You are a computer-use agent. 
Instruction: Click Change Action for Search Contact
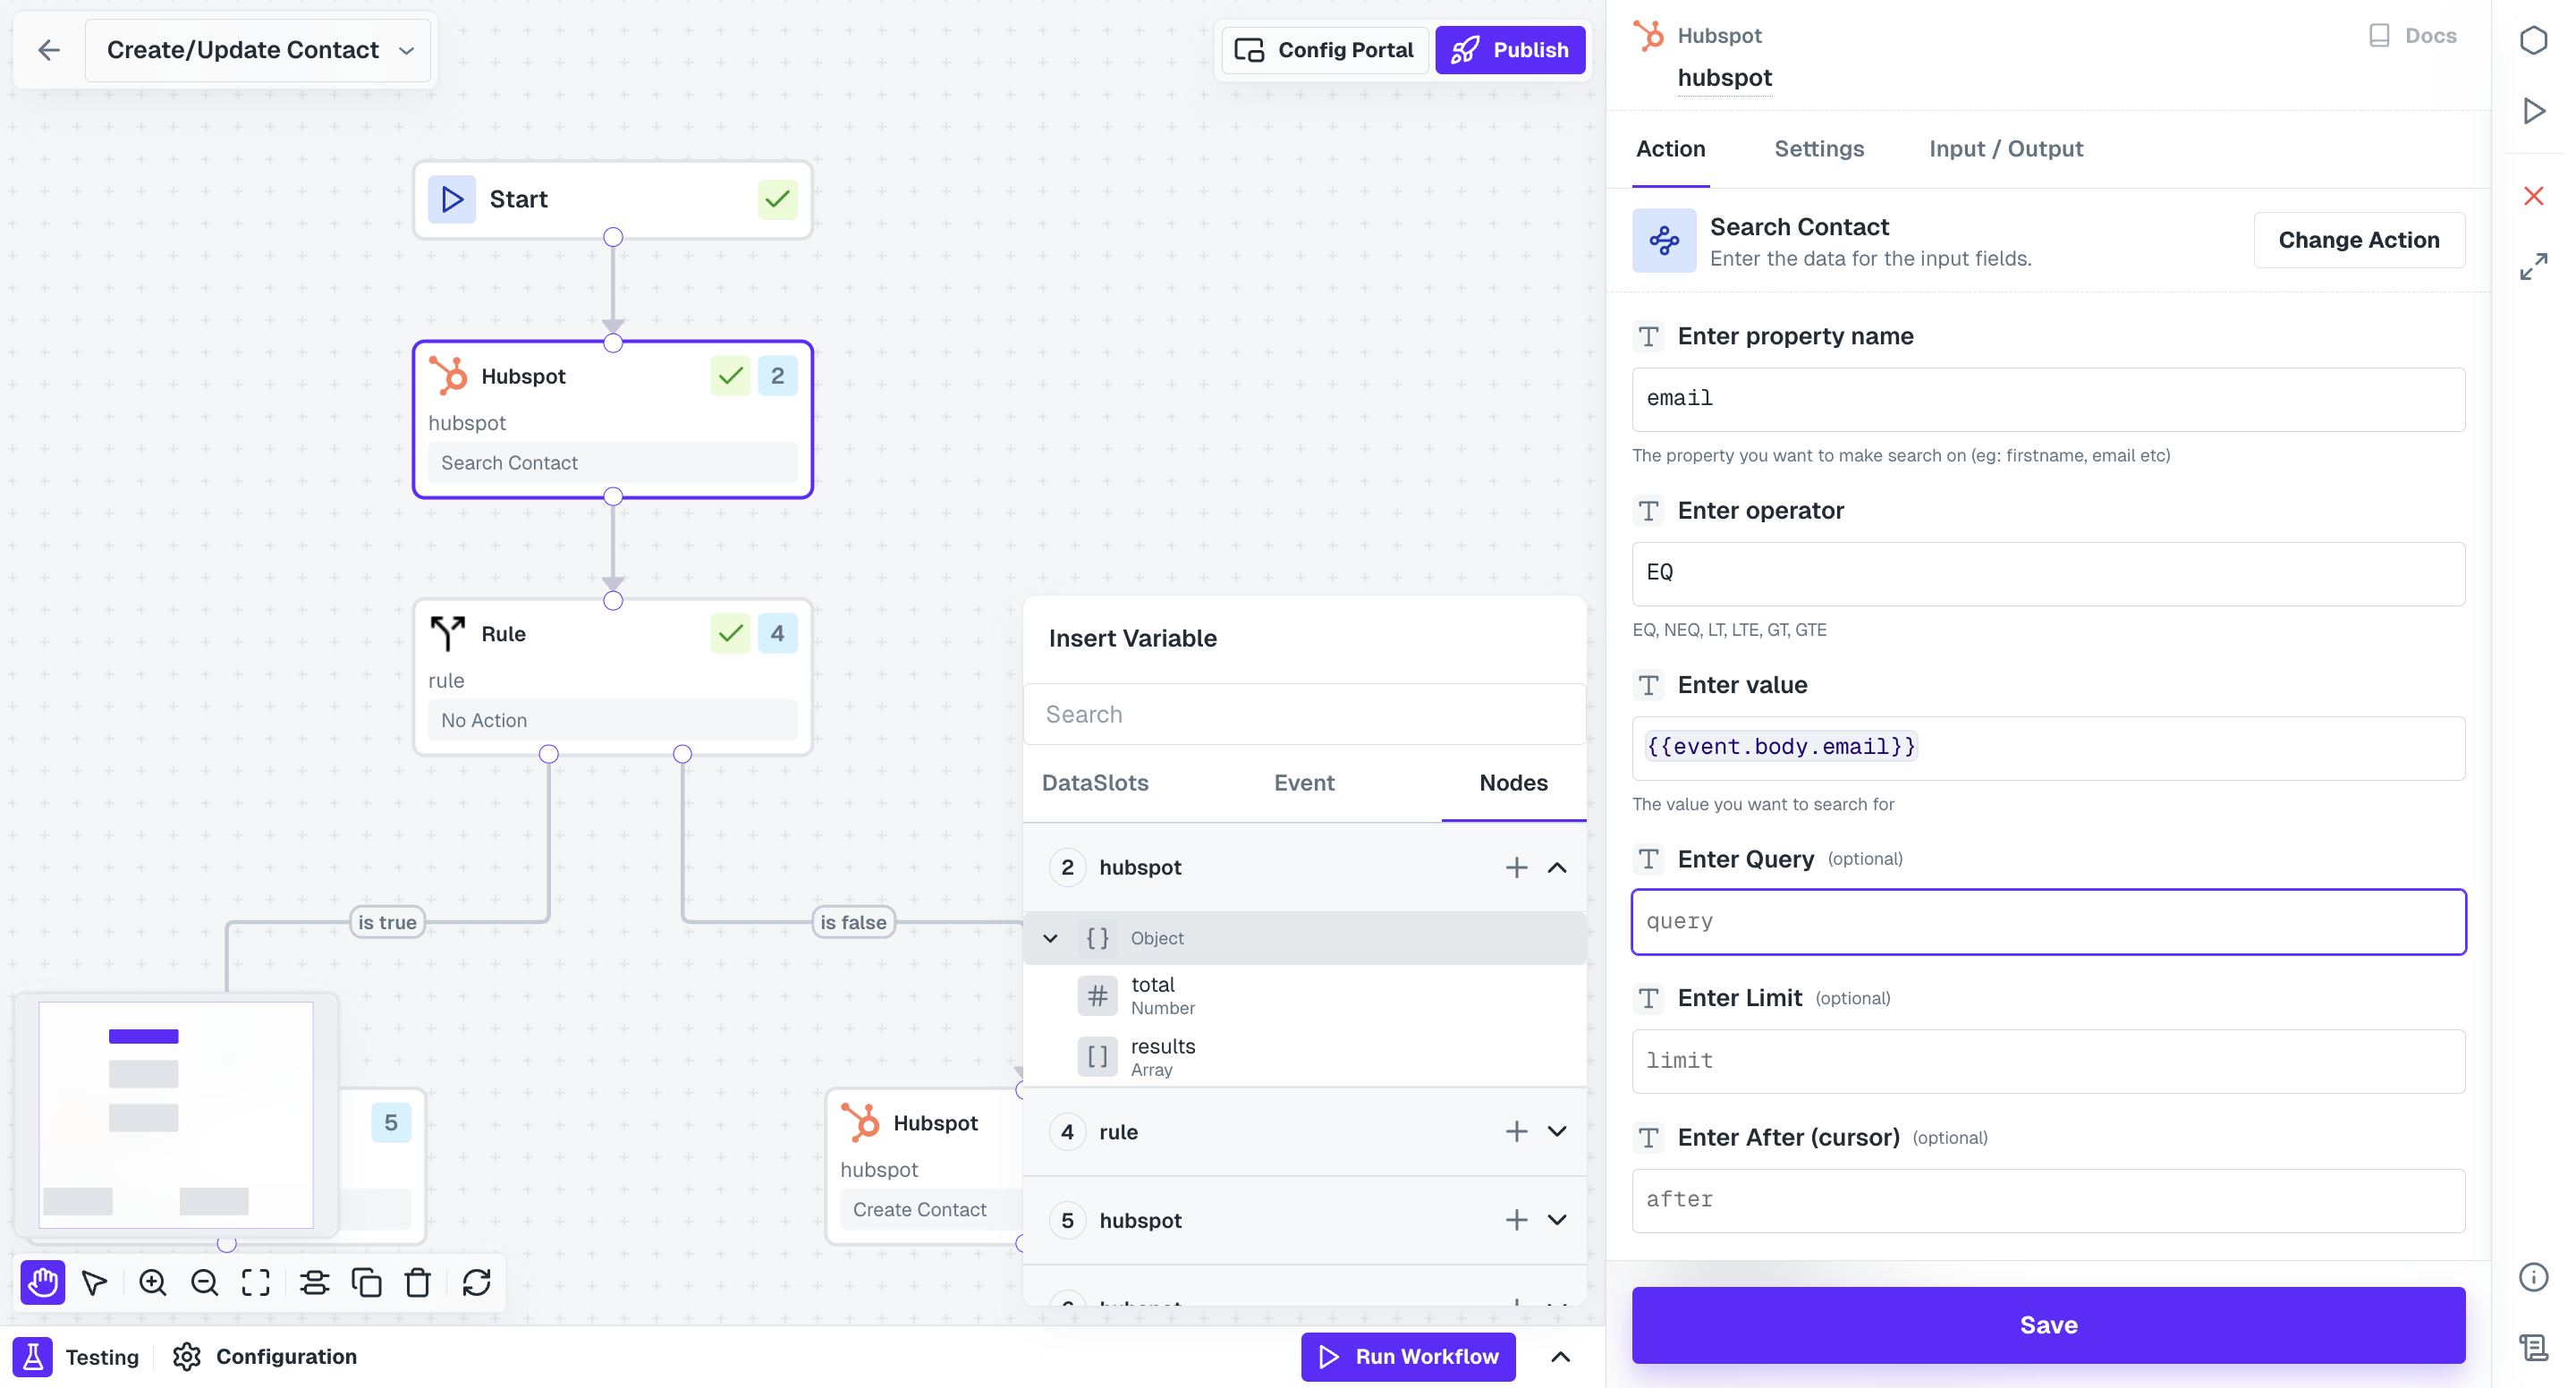point(2359,240)
